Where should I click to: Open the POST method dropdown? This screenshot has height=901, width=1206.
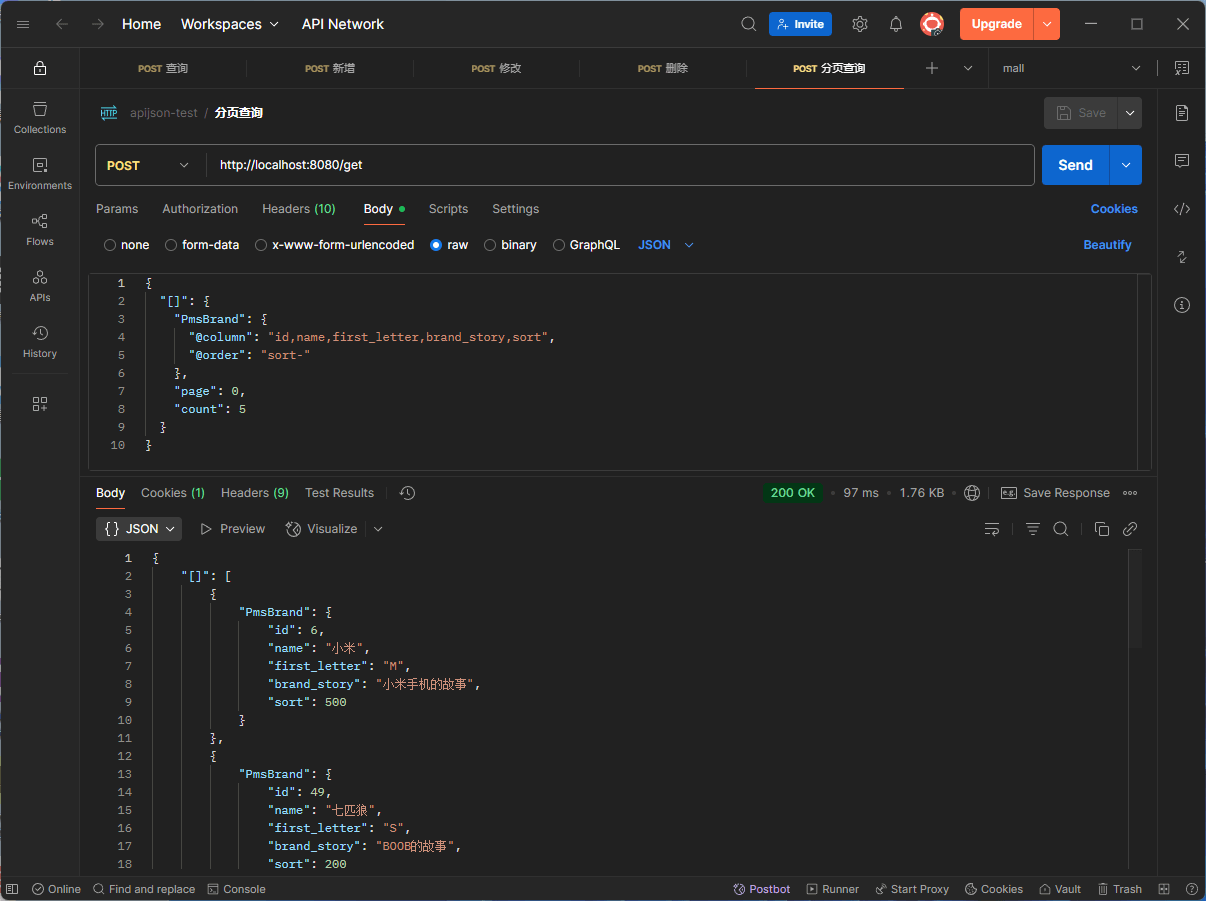click(x=148, y=165)
